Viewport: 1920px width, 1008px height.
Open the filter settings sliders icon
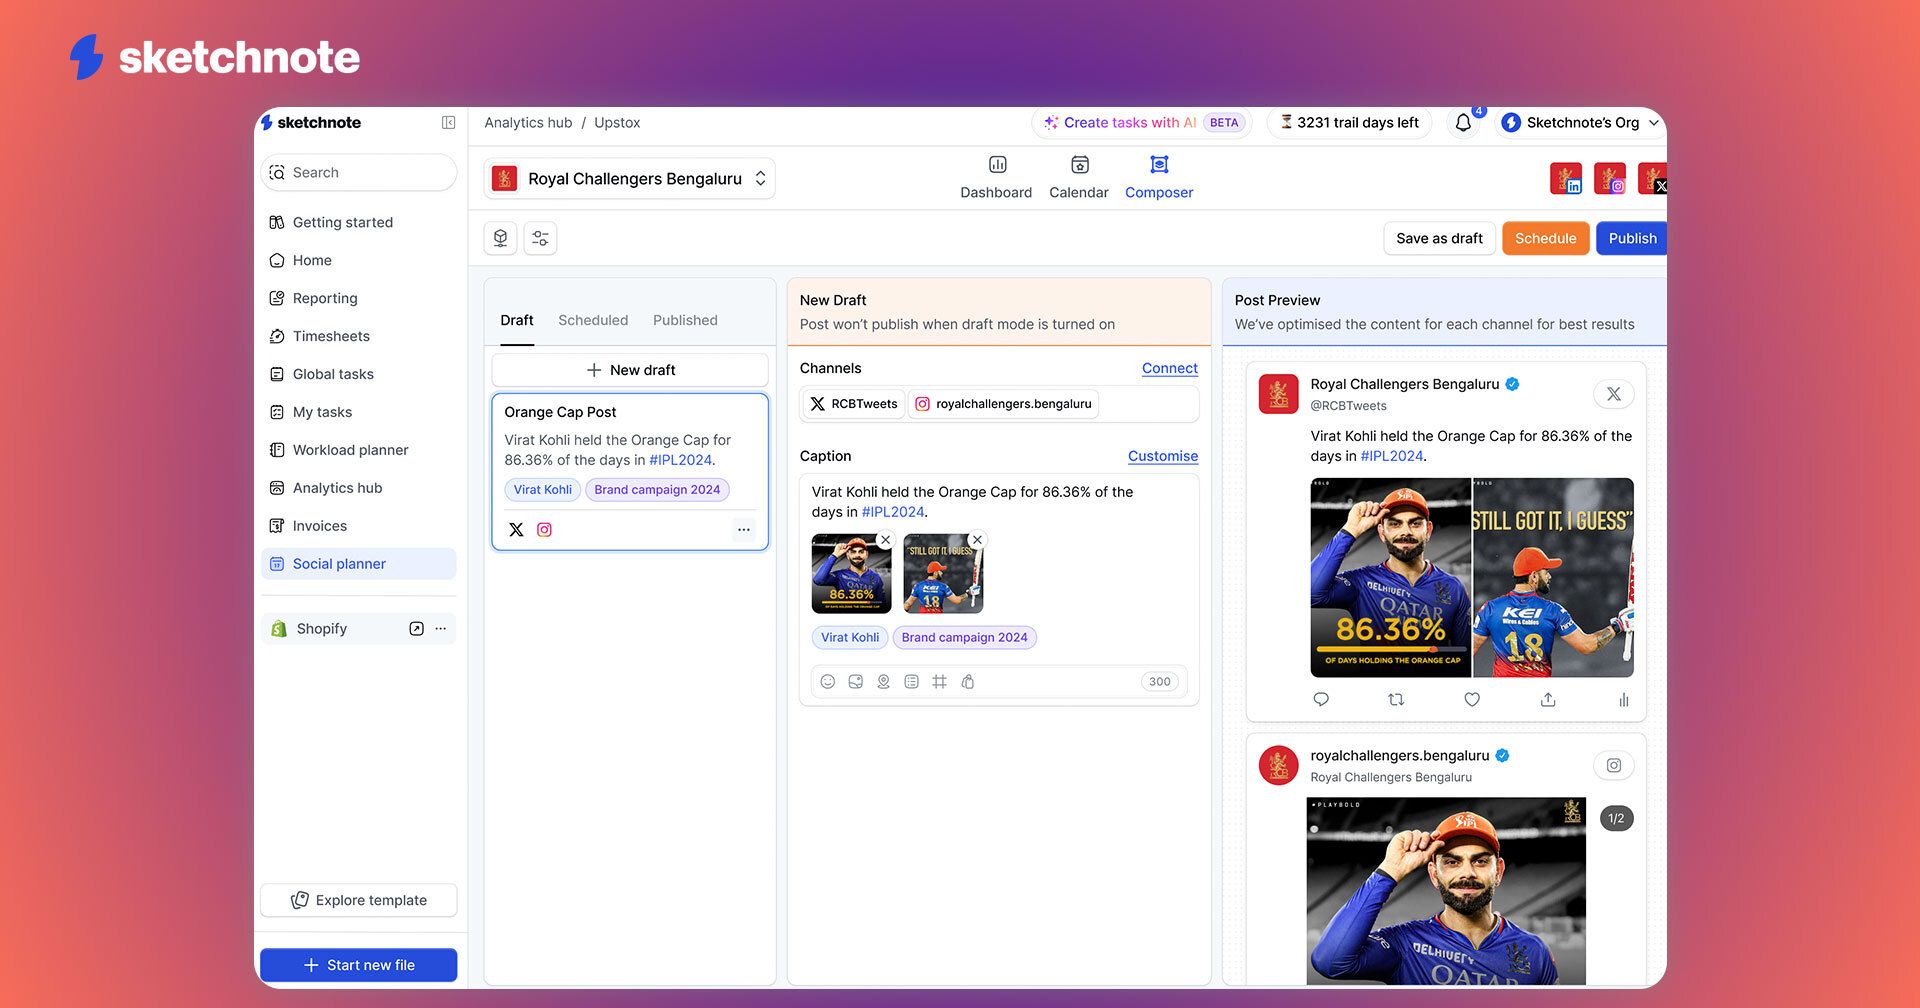coord(540,238)
